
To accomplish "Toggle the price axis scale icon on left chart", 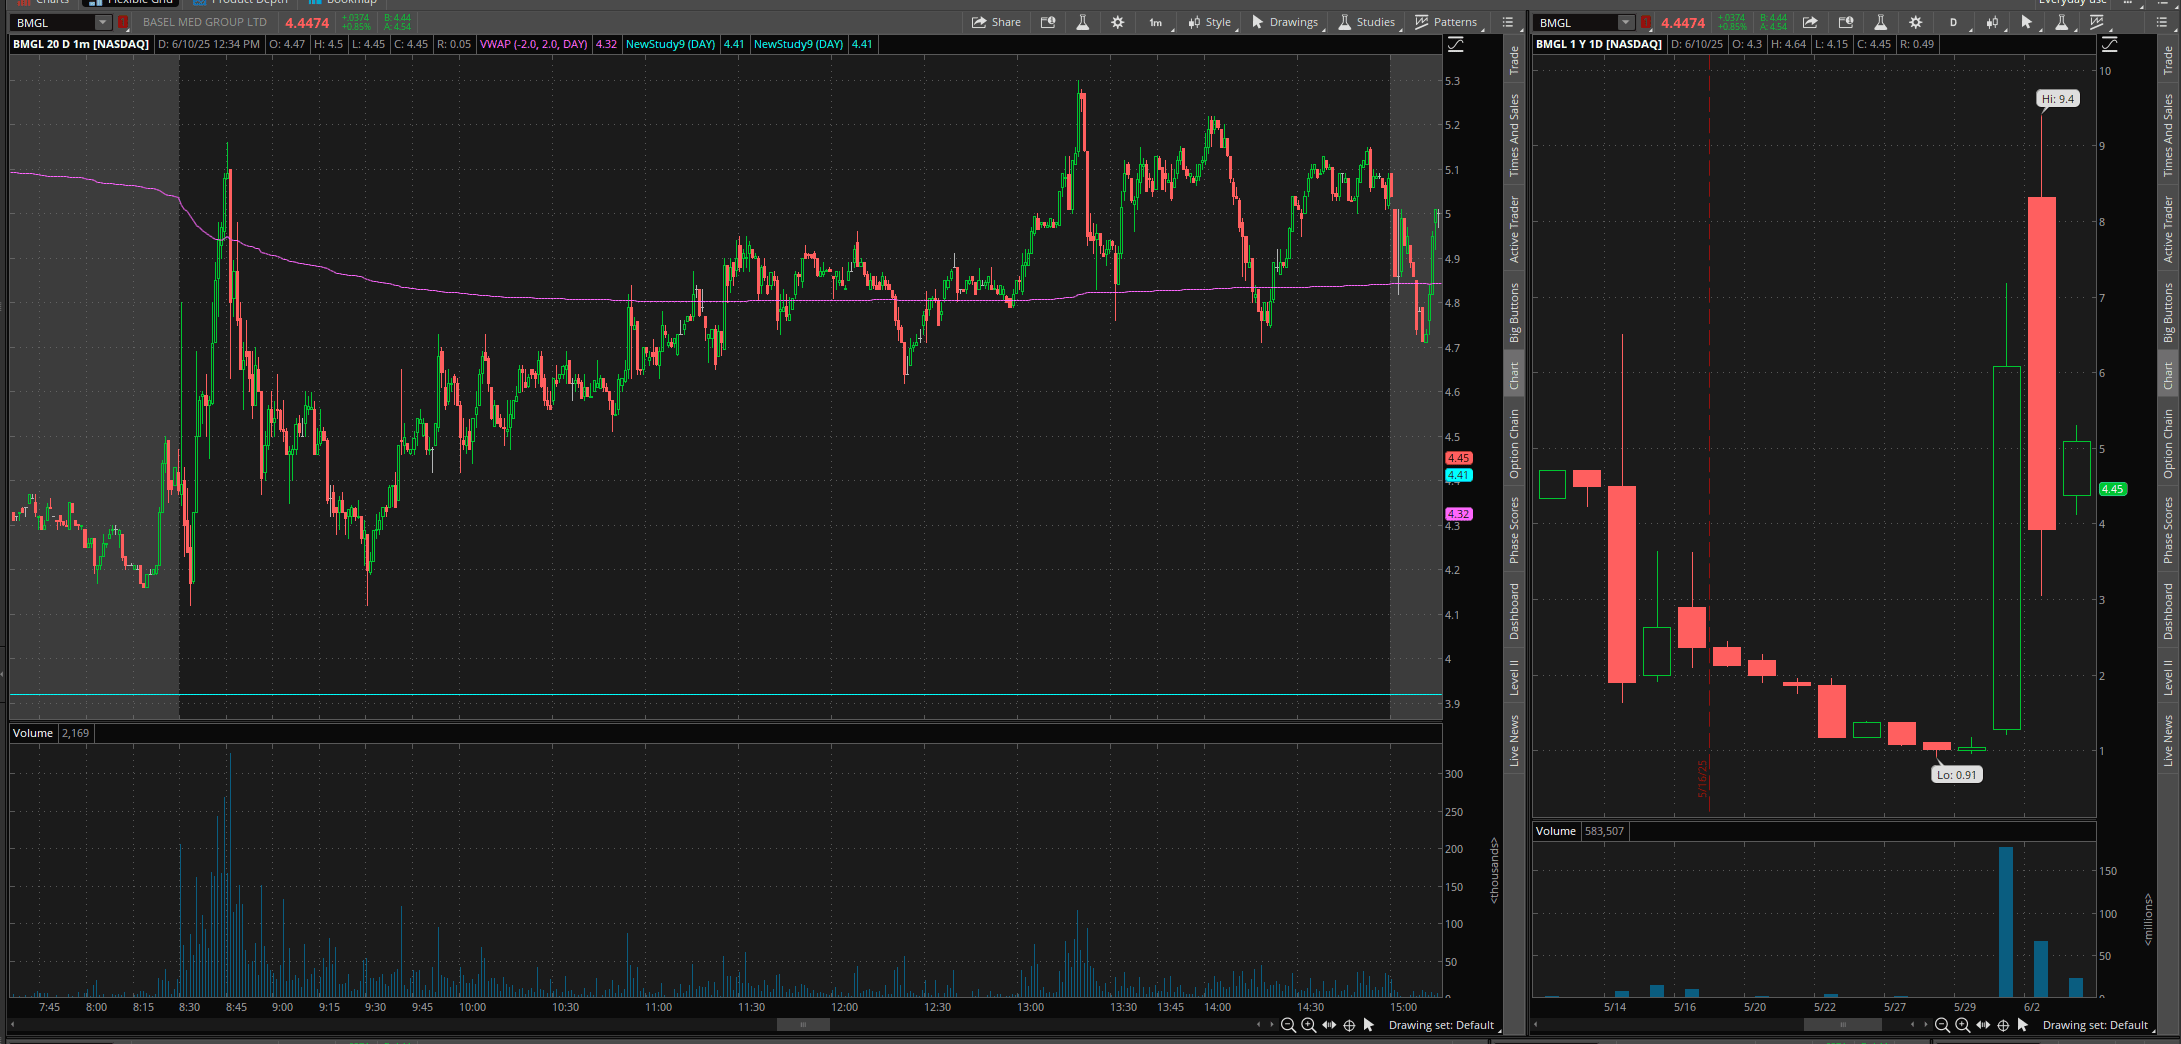I will click(x=1456, y=45).
